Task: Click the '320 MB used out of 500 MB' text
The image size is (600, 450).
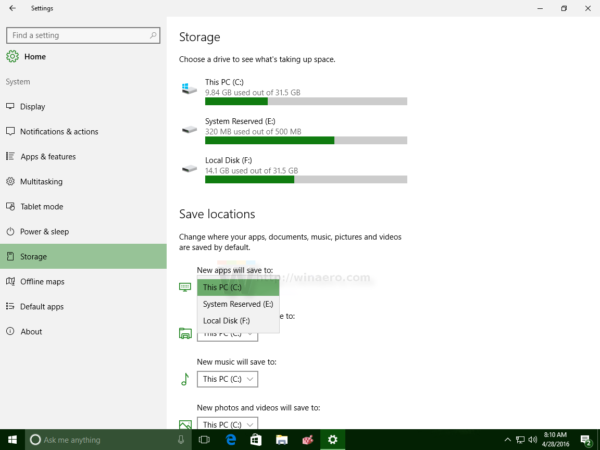Action: [253, 131]
